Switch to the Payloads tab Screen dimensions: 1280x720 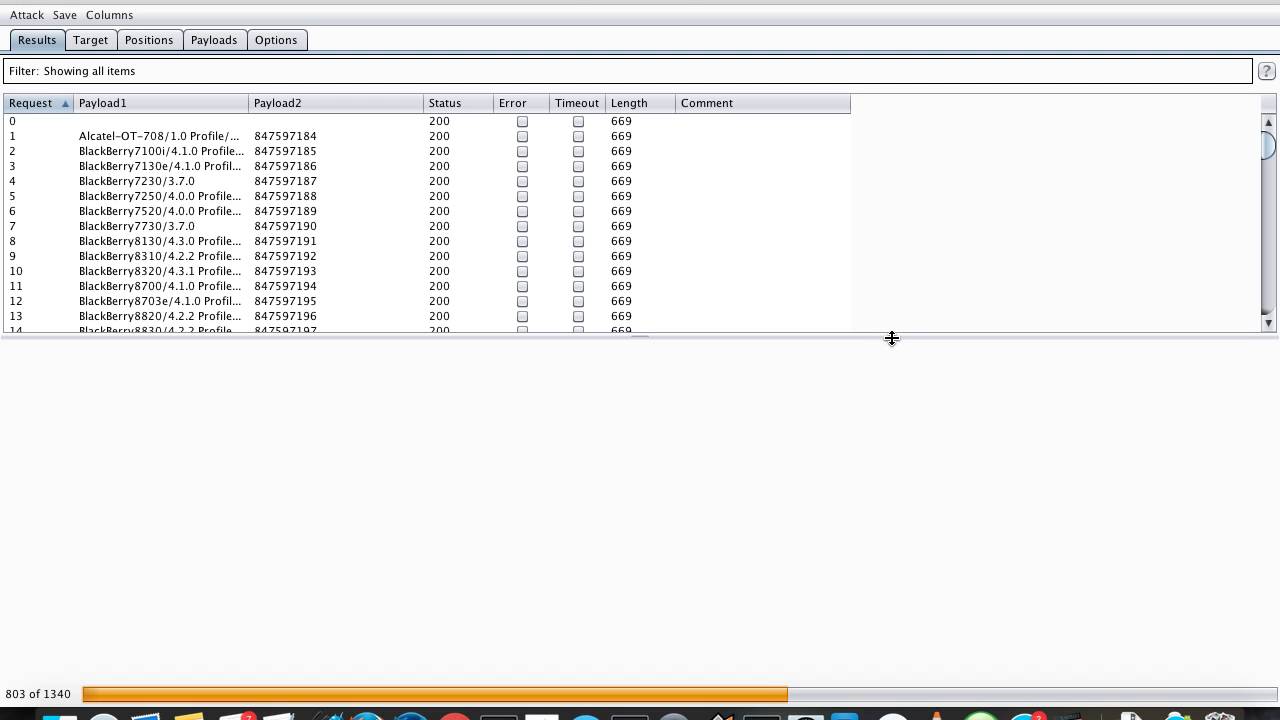pos(214,40)
